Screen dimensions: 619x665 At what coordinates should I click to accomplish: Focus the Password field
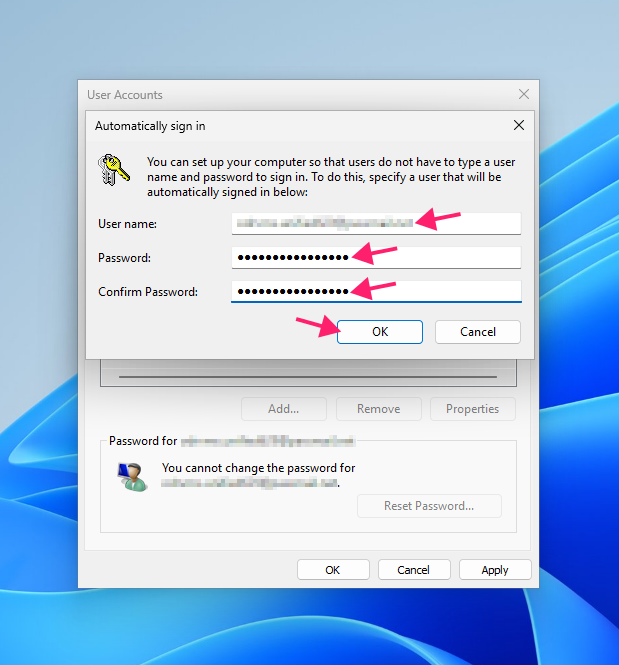(376, 257)
